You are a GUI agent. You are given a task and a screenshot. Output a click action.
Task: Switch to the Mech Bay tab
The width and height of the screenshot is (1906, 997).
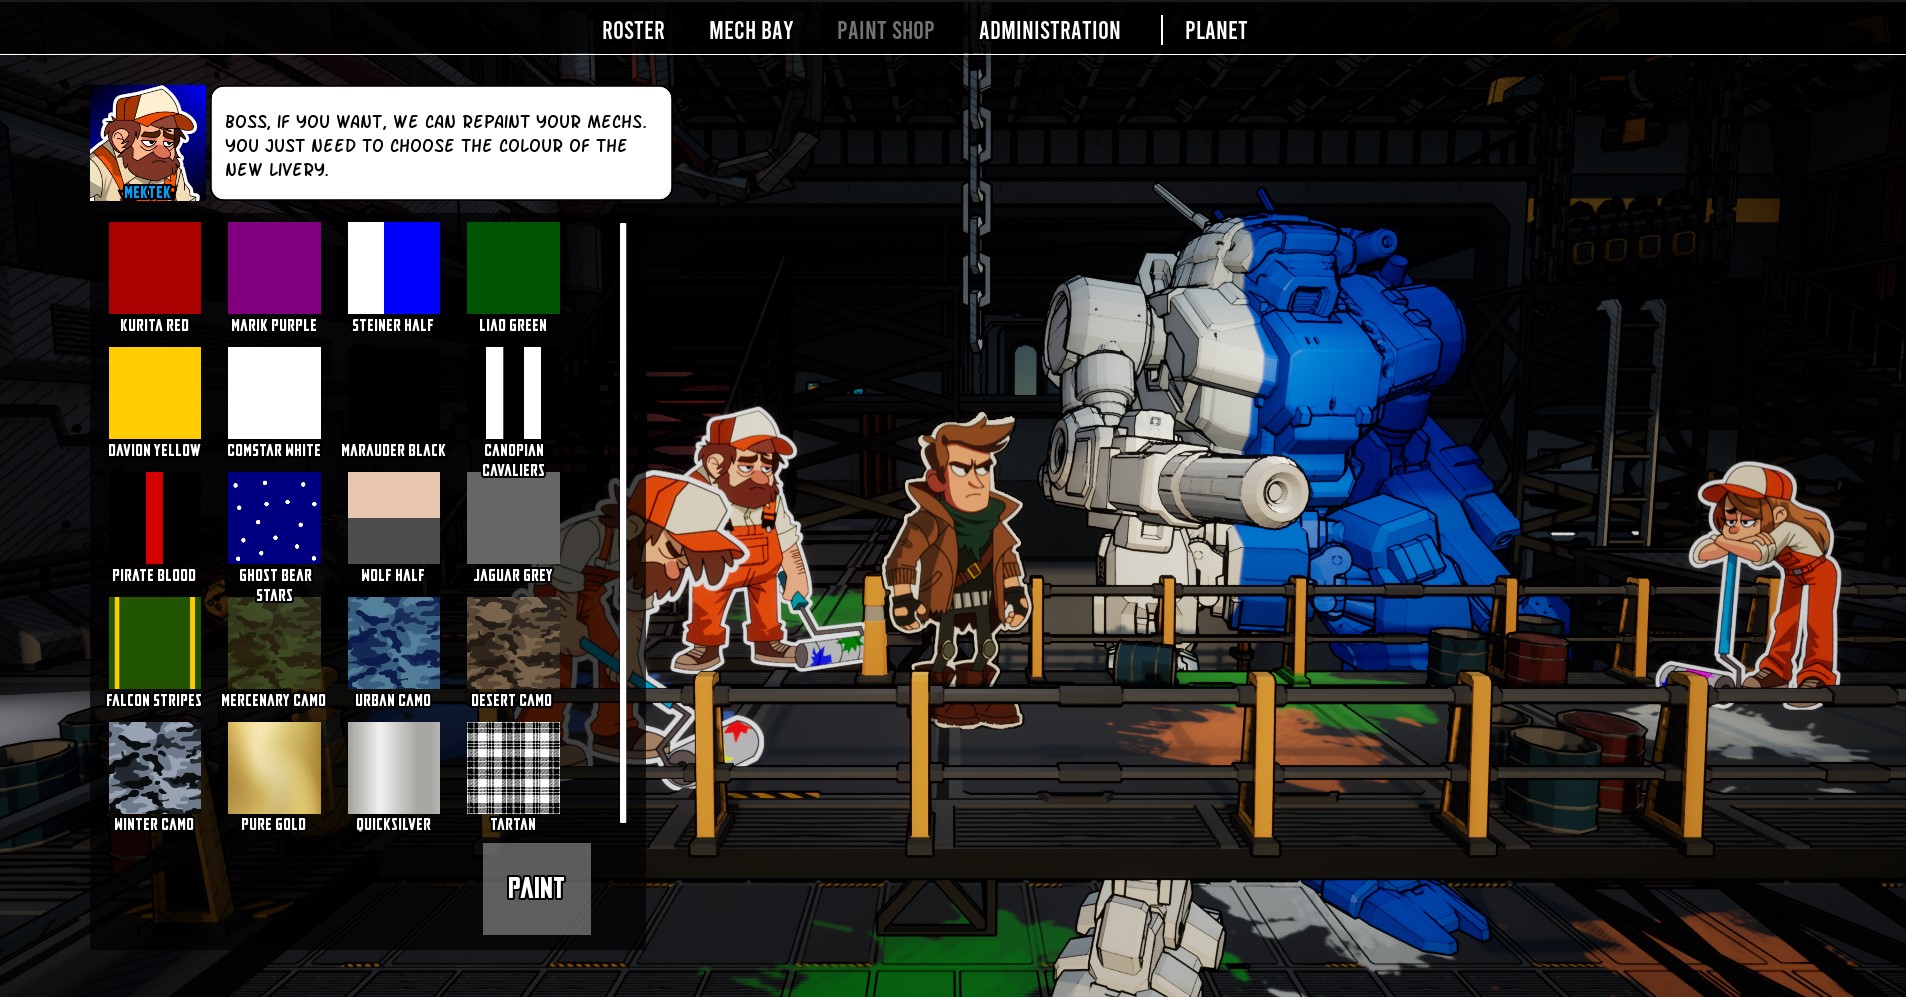[x=751, y=30]
